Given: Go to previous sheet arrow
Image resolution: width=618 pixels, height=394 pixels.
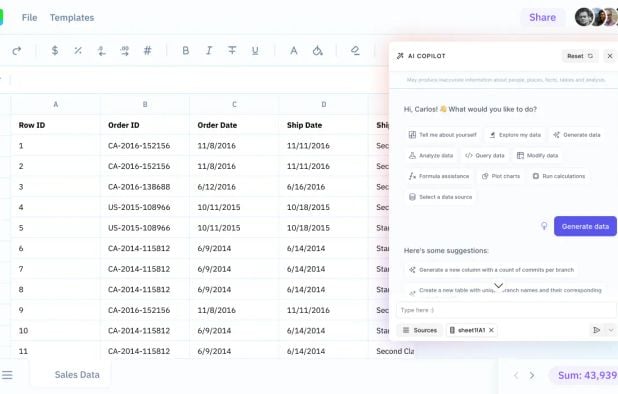Looking at the screenshot, I should pyautogui.click(x=516, y=375).
